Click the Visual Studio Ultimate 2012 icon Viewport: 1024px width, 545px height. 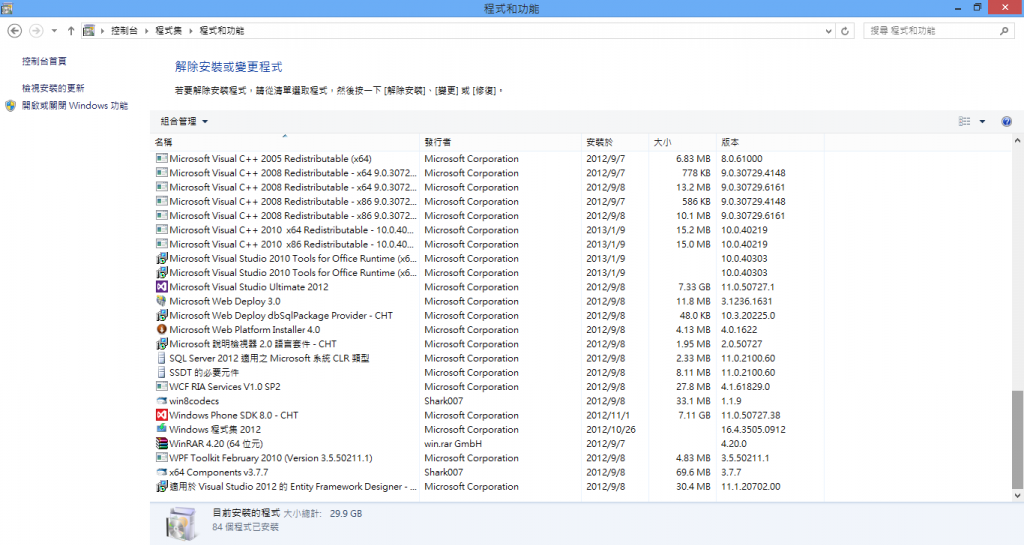tap(162, 287)
